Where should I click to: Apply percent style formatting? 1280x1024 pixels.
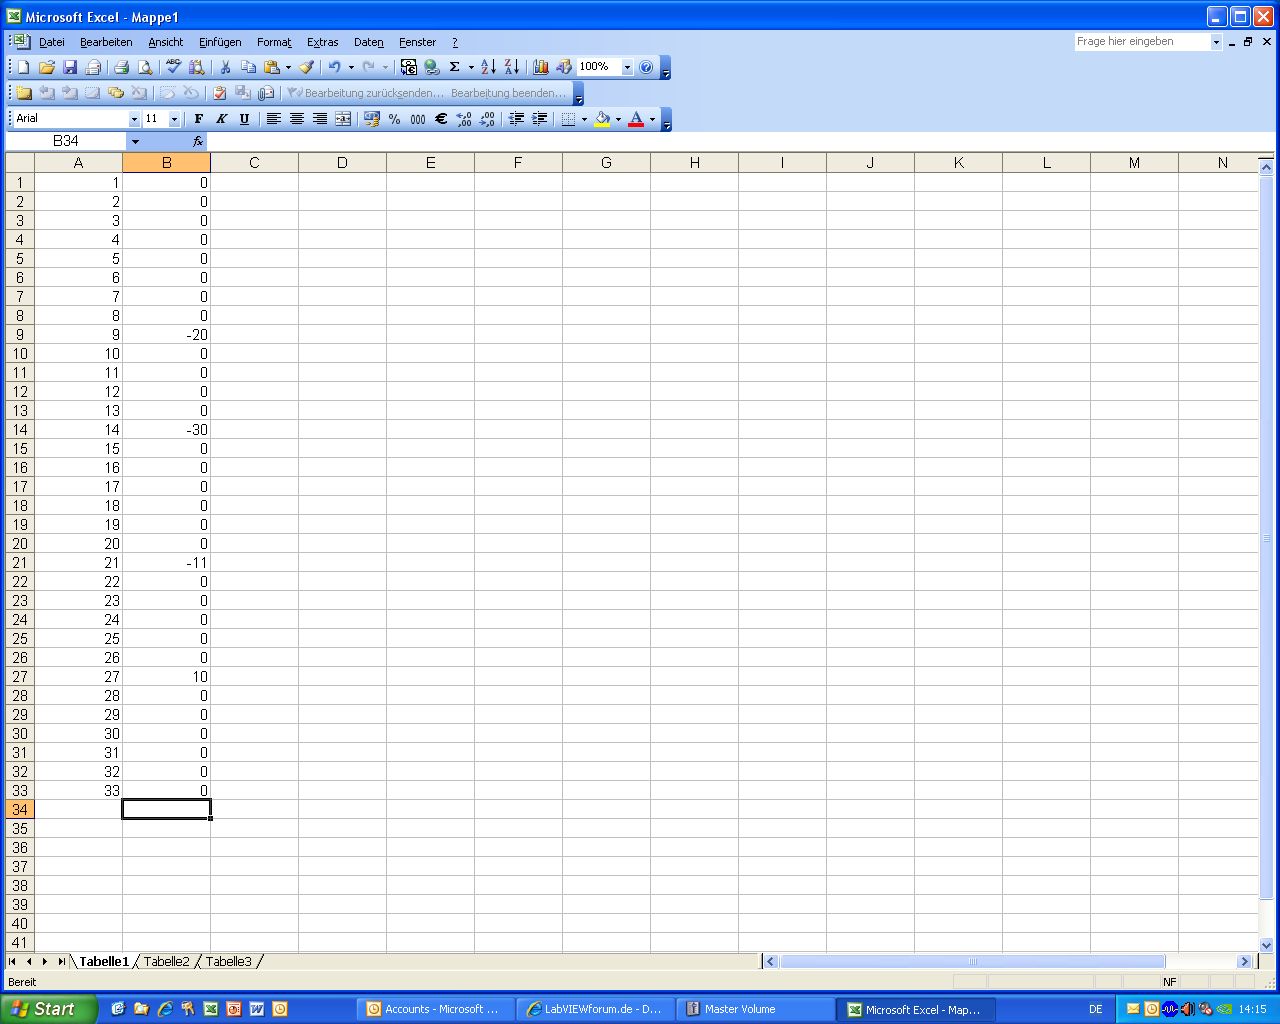395,119
